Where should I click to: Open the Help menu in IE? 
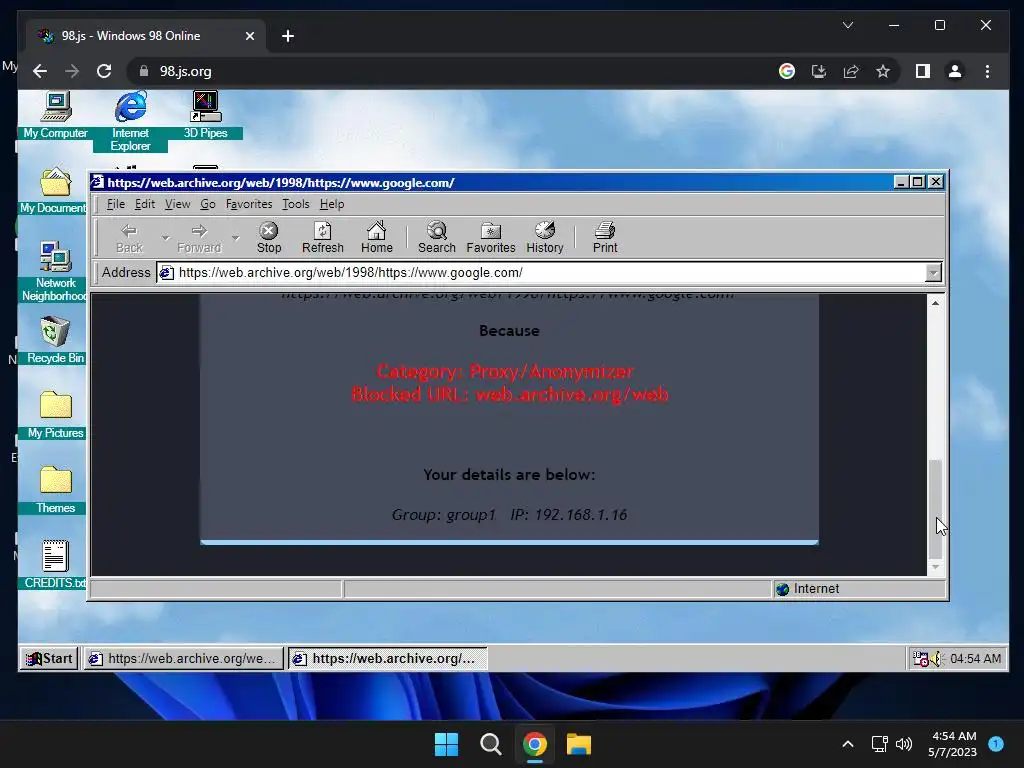pyautogui.click(x=332, y=204)
